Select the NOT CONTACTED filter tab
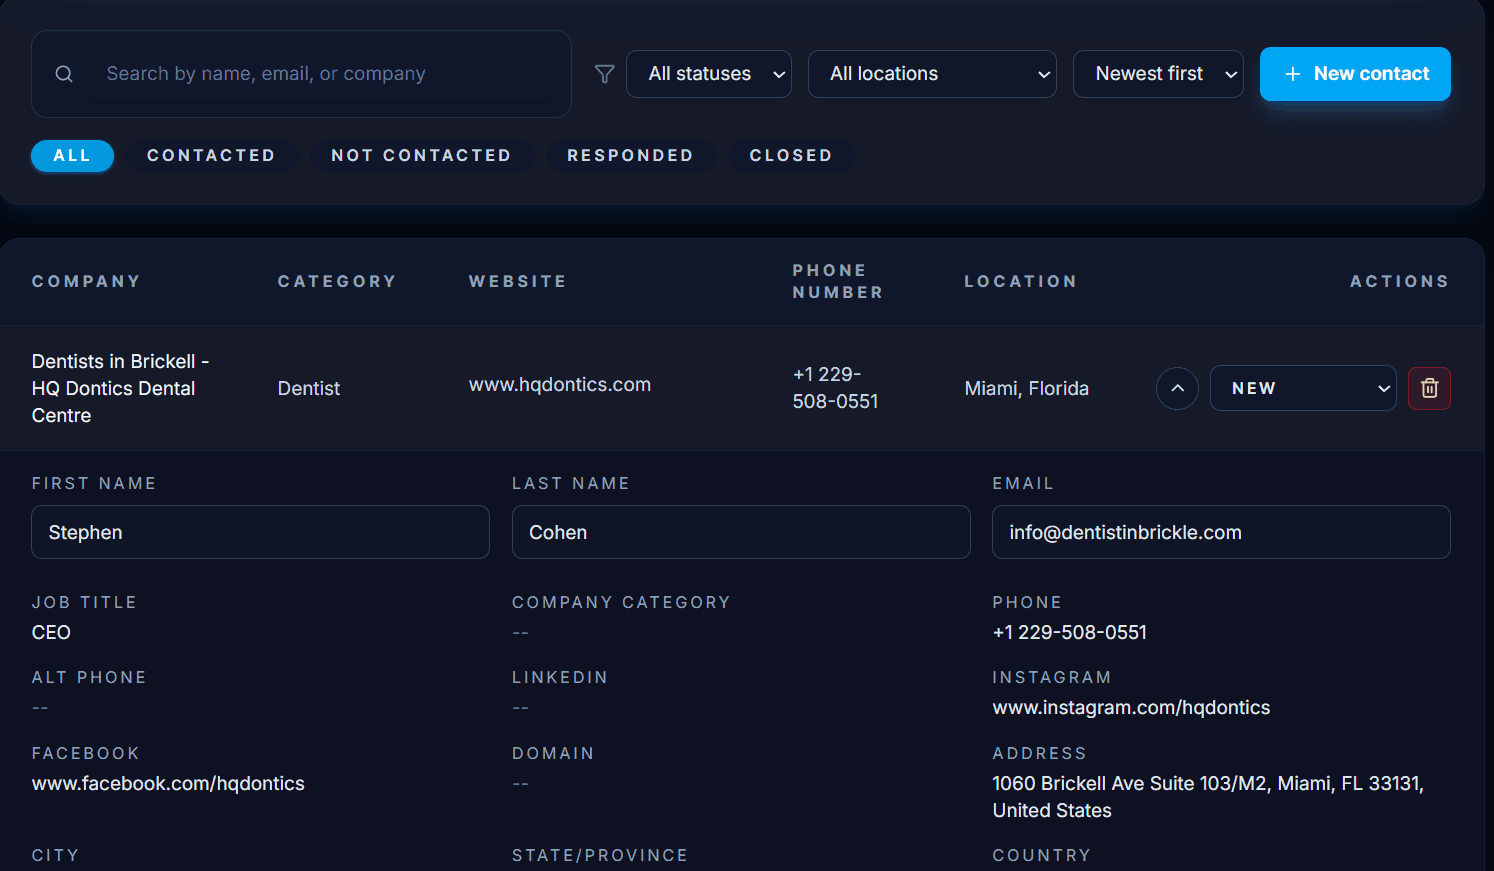This screenshot has width=1494, height=871. point(422,155)
